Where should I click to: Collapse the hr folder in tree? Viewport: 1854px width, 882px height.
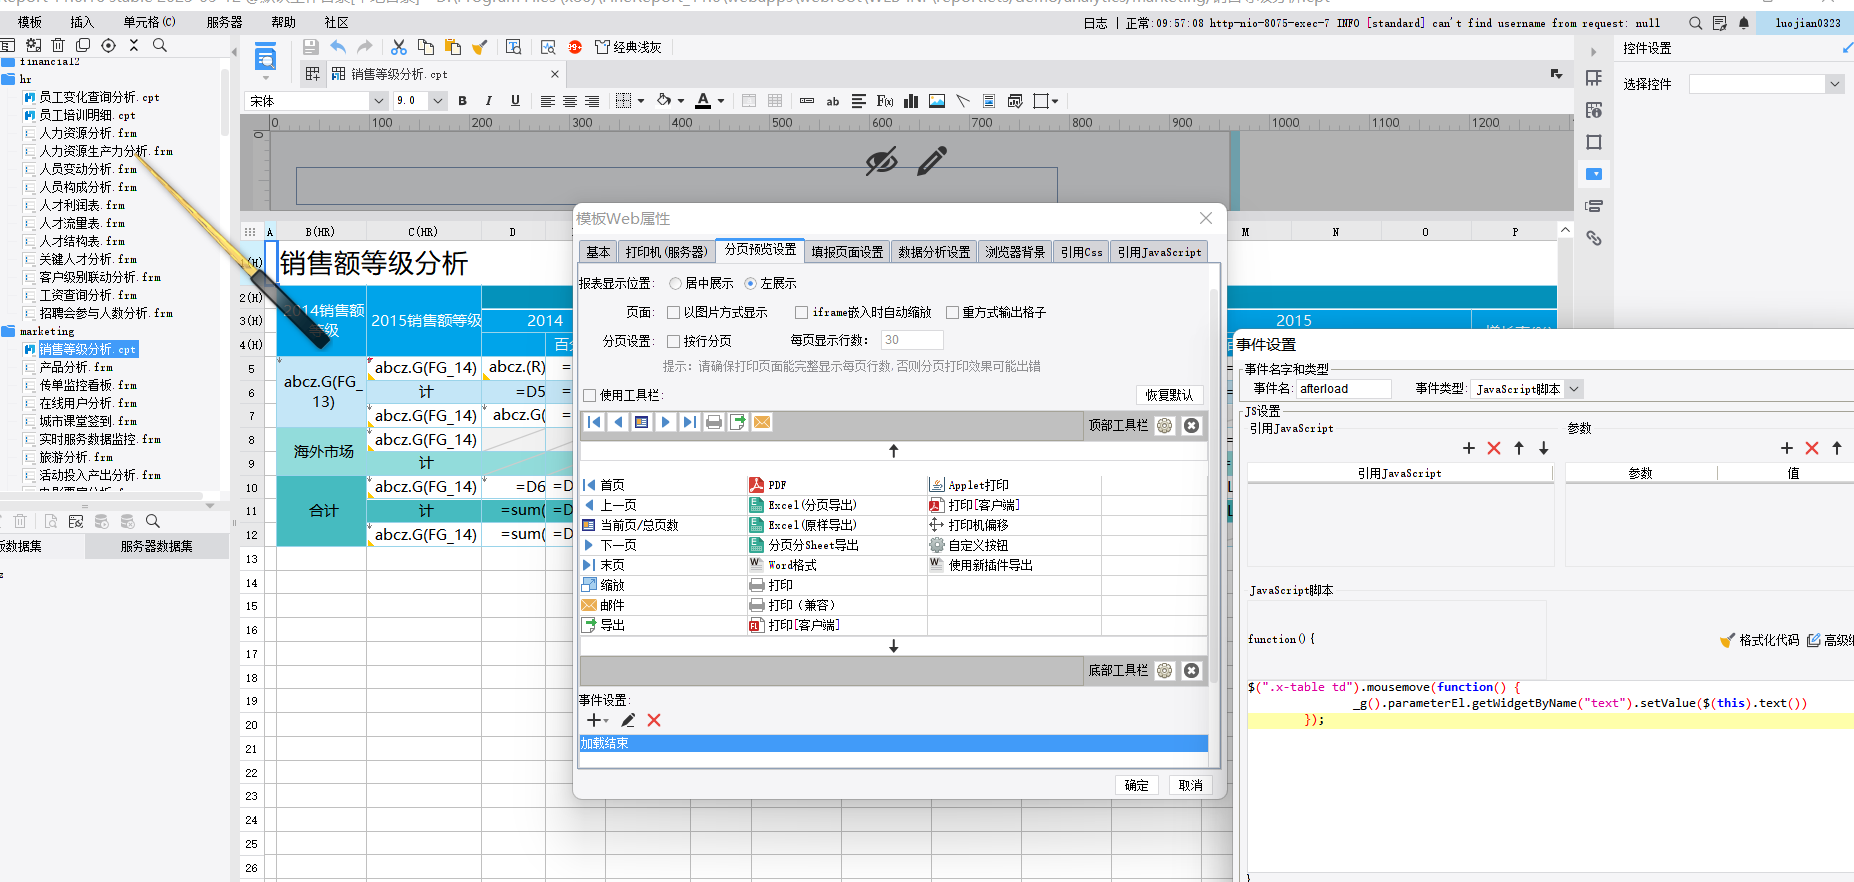point(9,79)
